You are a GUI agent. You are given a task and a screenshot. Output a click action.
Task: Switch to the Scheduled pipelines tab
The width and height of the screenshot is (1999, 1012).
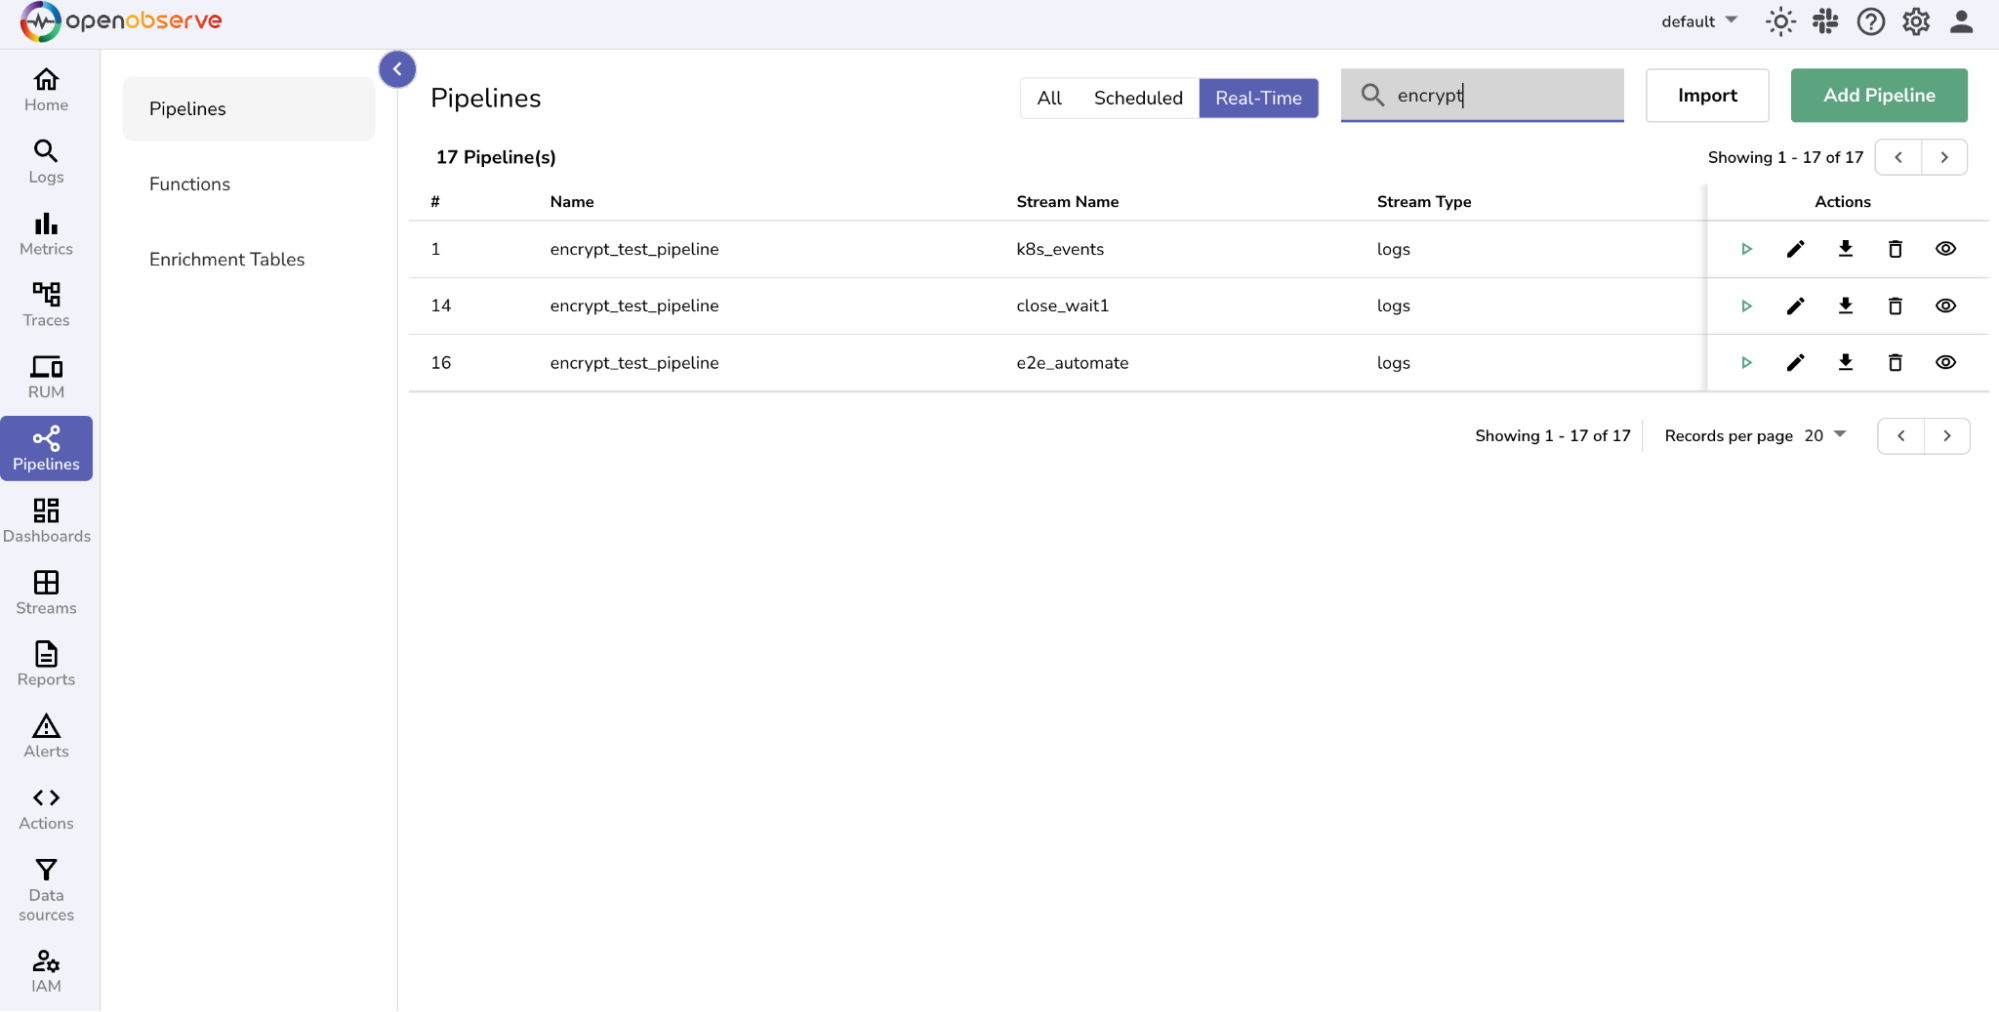point(1138,98)
